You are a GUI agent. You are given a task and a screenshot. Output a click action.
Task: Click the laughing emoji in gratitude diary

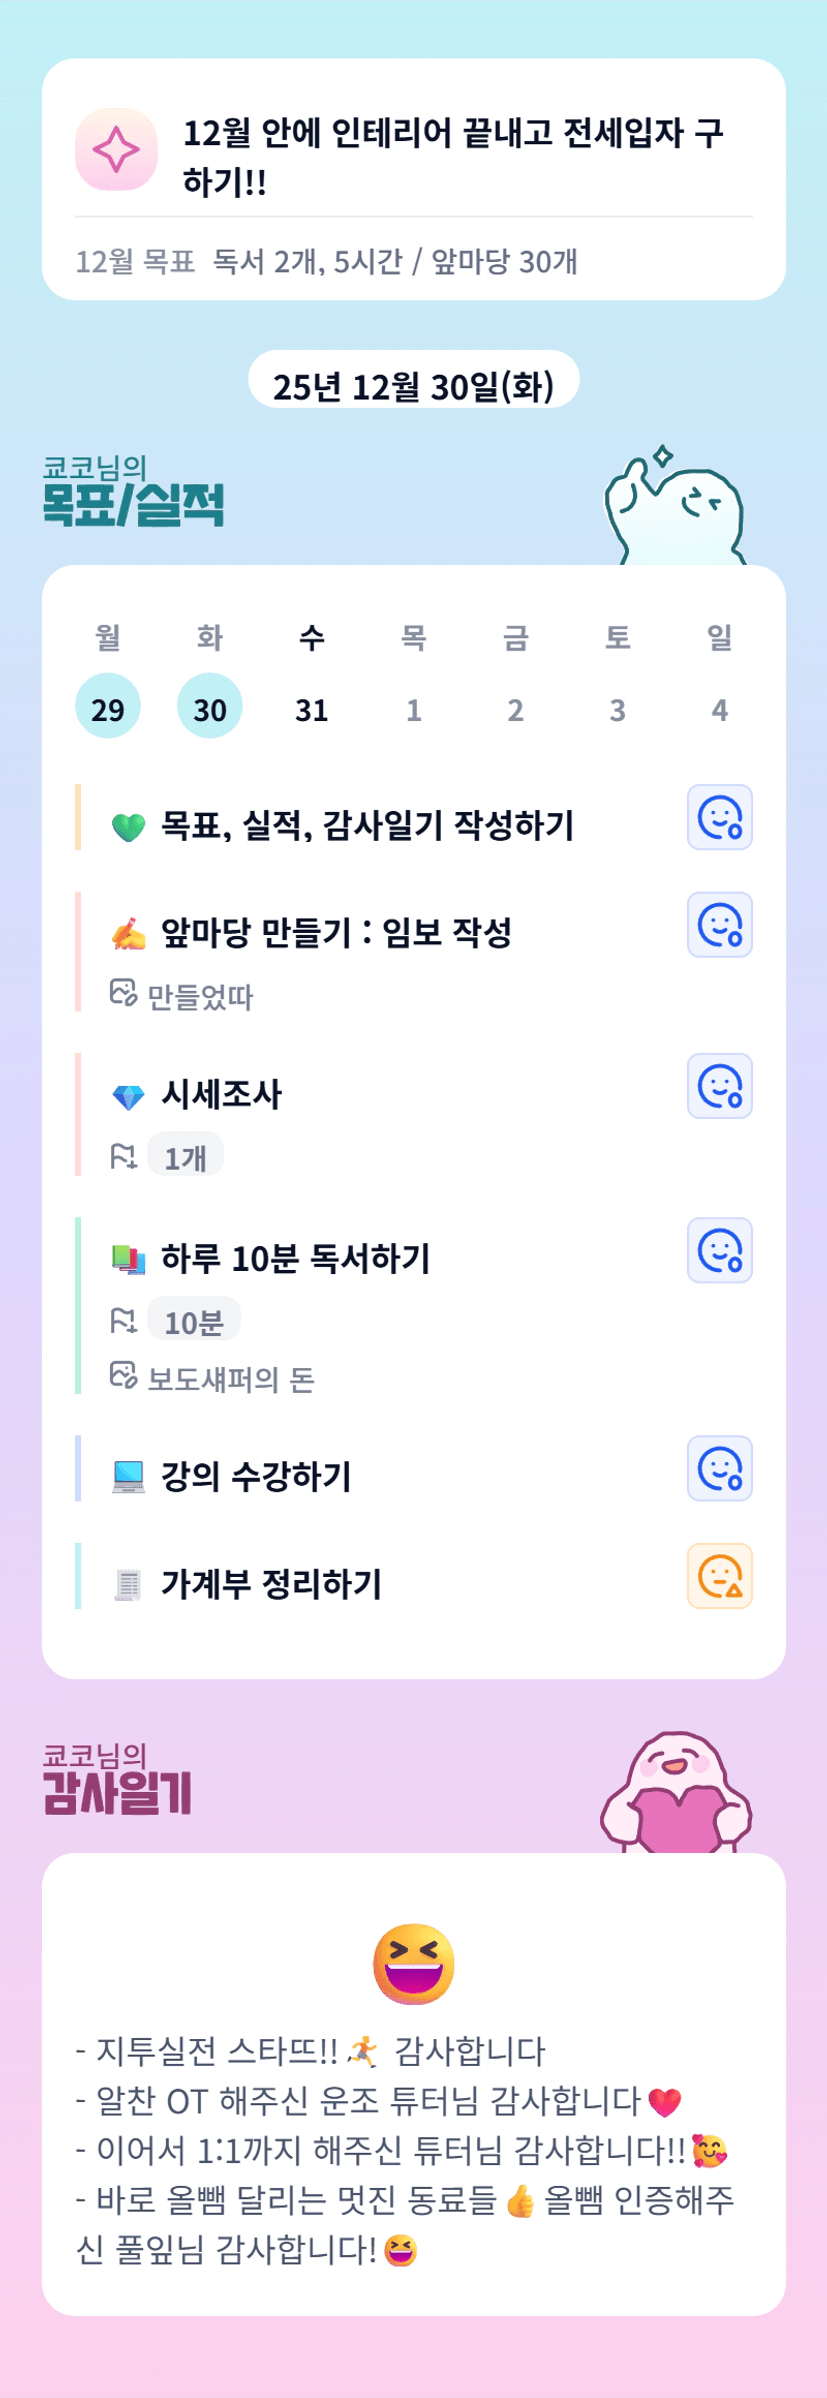pos(413,1964)
